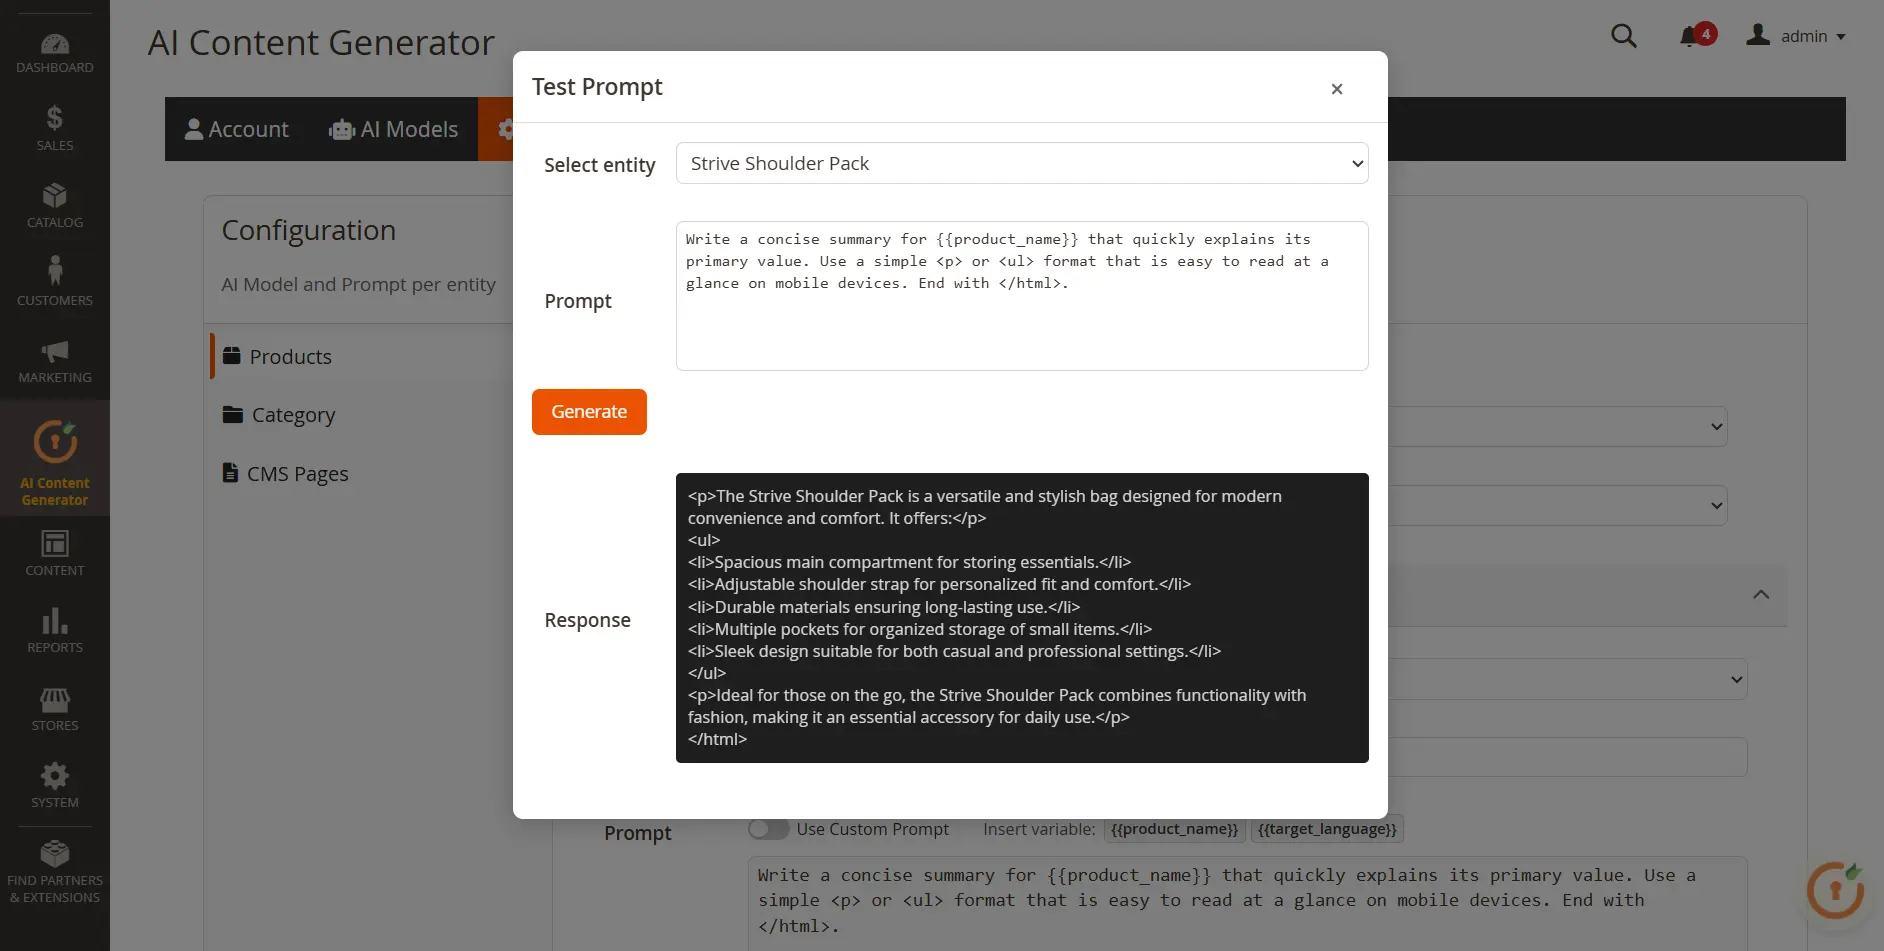Screen dimensions: 1884x951
Task: Open the global admin search
Action: (x=1623, y=35)
